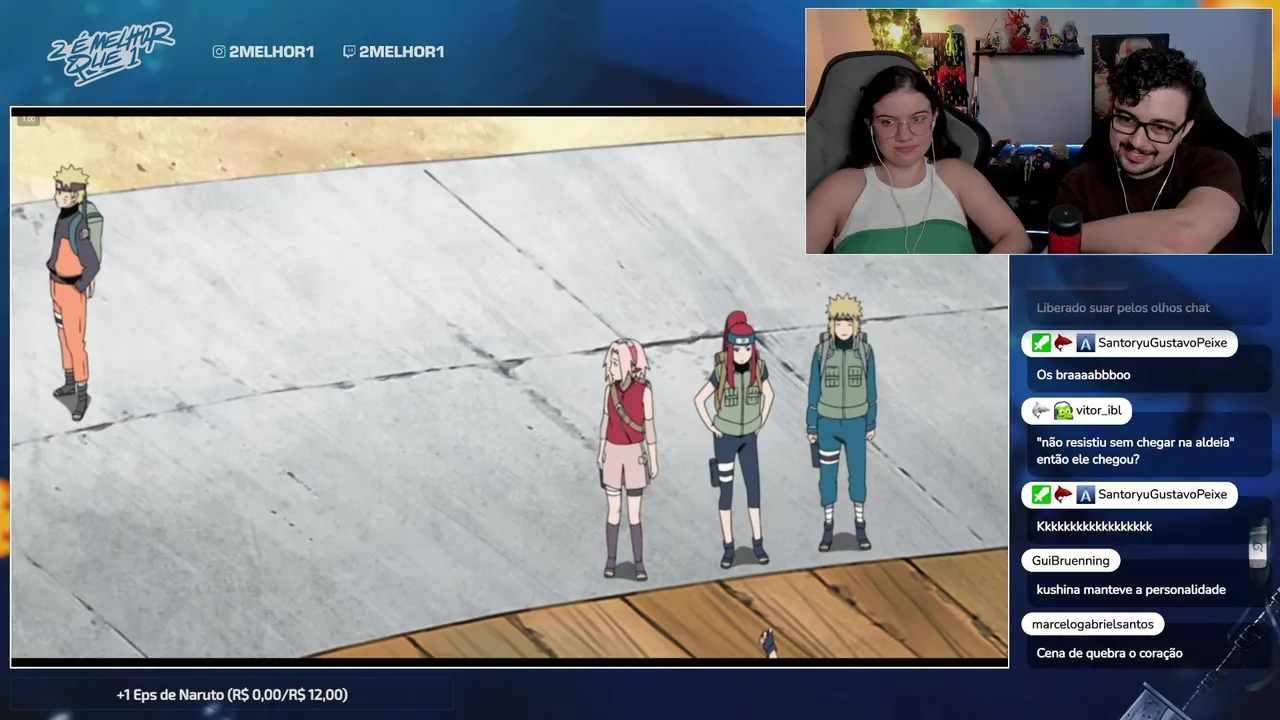
Task: Click blue 'A' badge on the 'Kkkkkkkkkkkkkkkkk' message
Action: [1085, 495]
